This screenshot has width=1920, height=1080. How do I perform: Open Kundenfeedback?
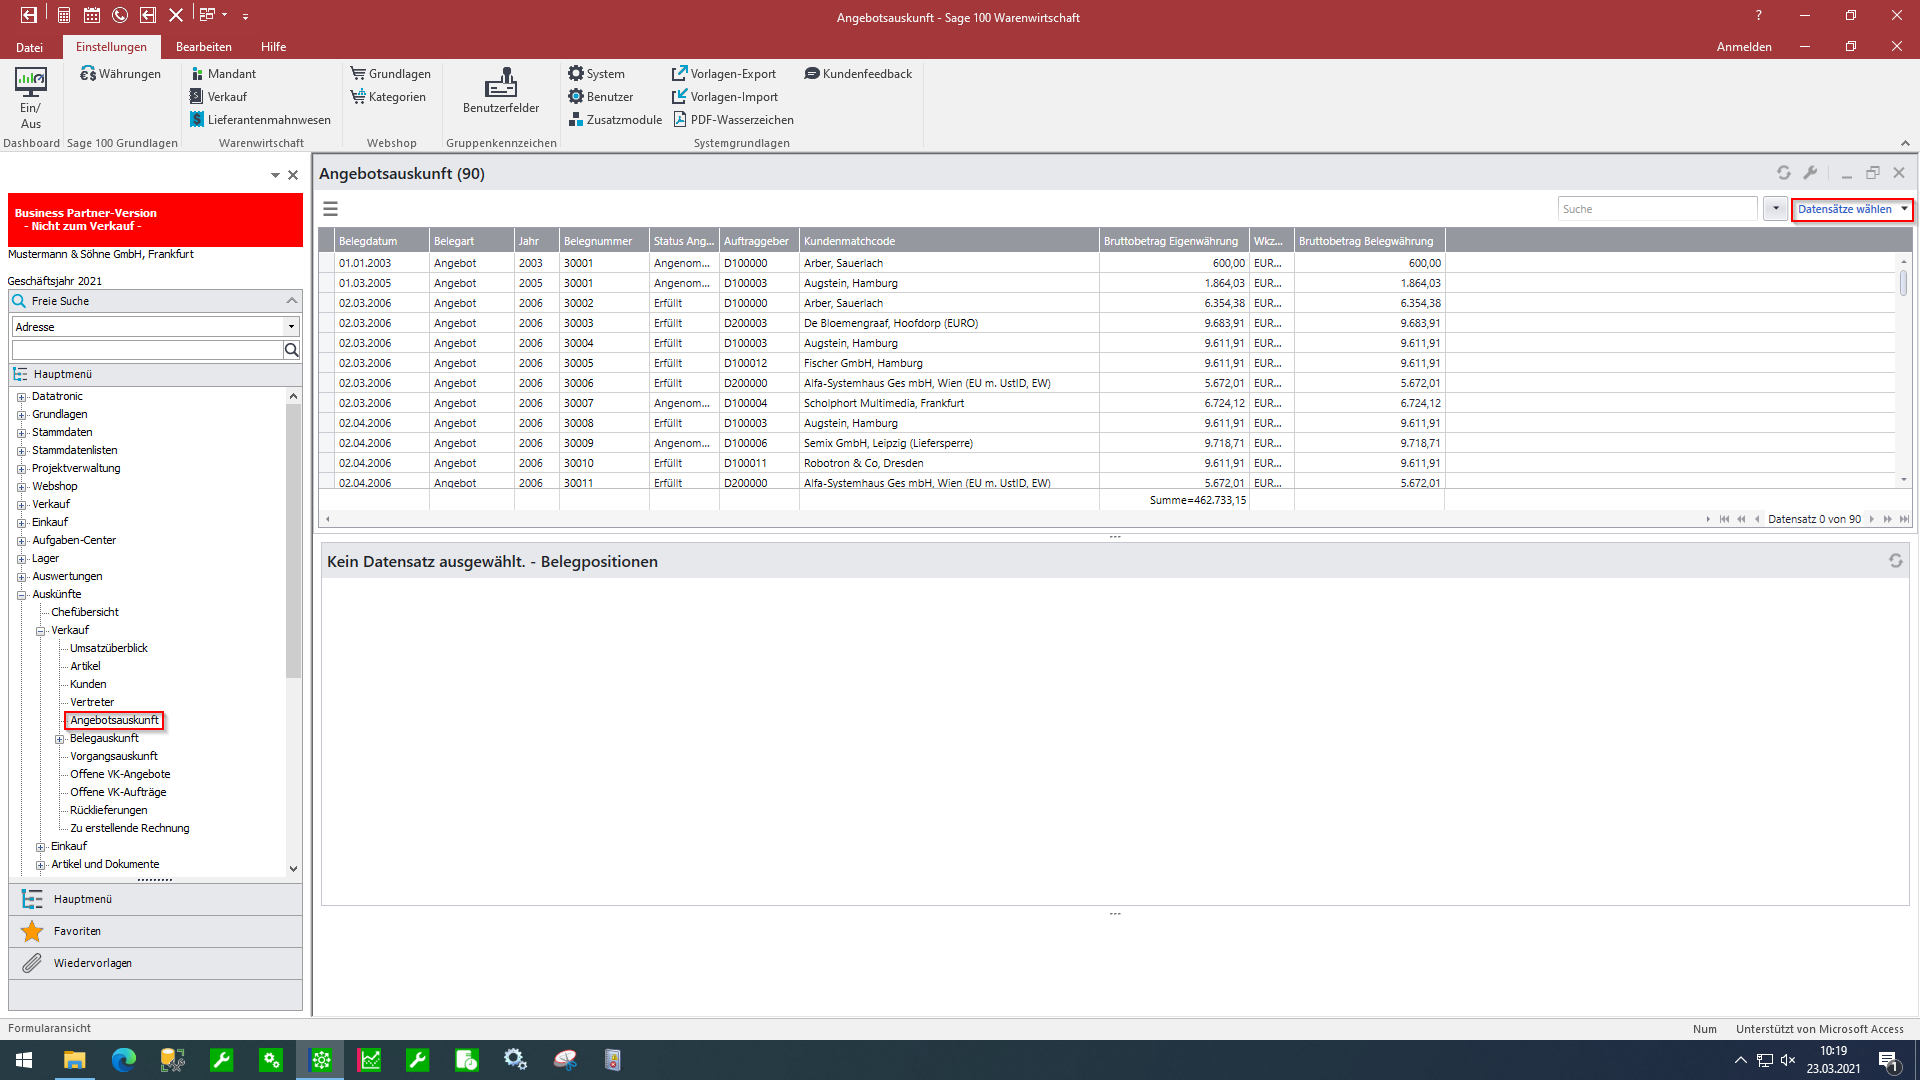pos(858,74)
